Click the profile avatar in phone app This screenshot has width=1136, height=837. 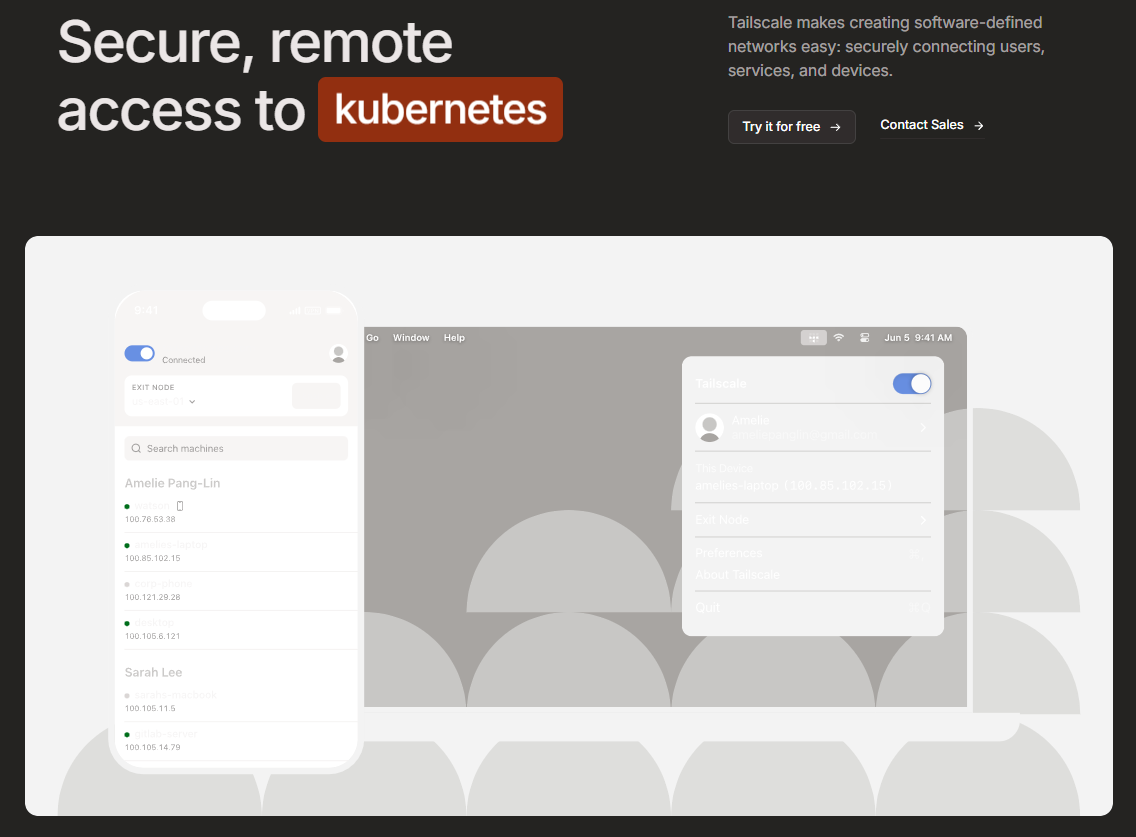[x=338, y=354]
